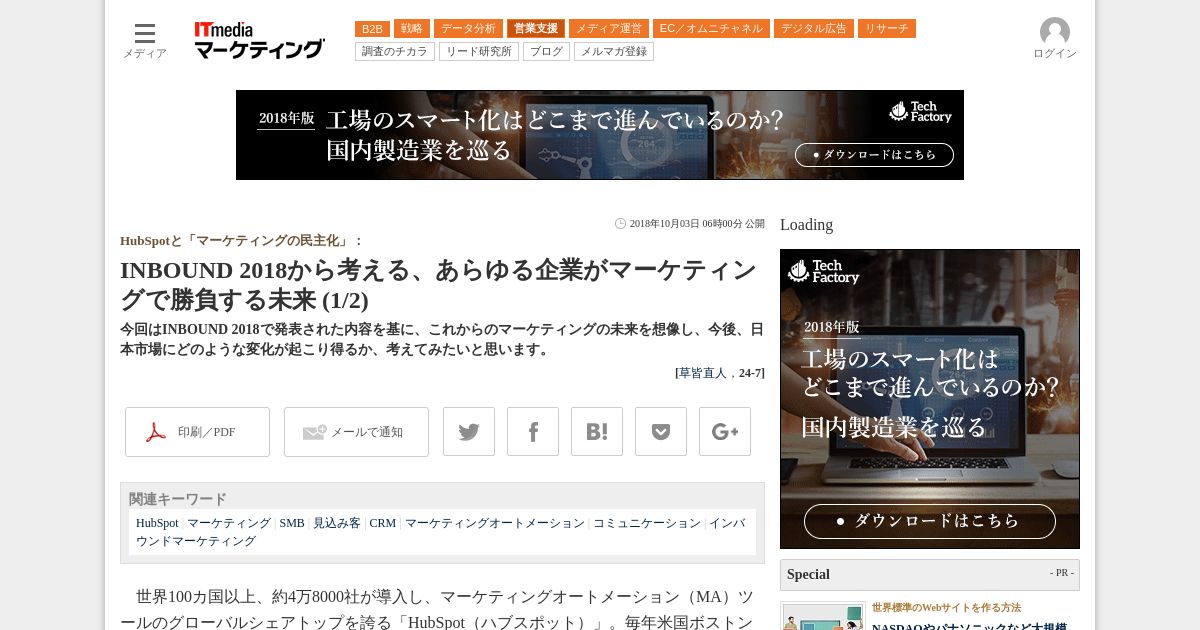This screenshot has height=630, width=1200.
Task: Open the リサーチ category tab
Action: tap(887, 29)
